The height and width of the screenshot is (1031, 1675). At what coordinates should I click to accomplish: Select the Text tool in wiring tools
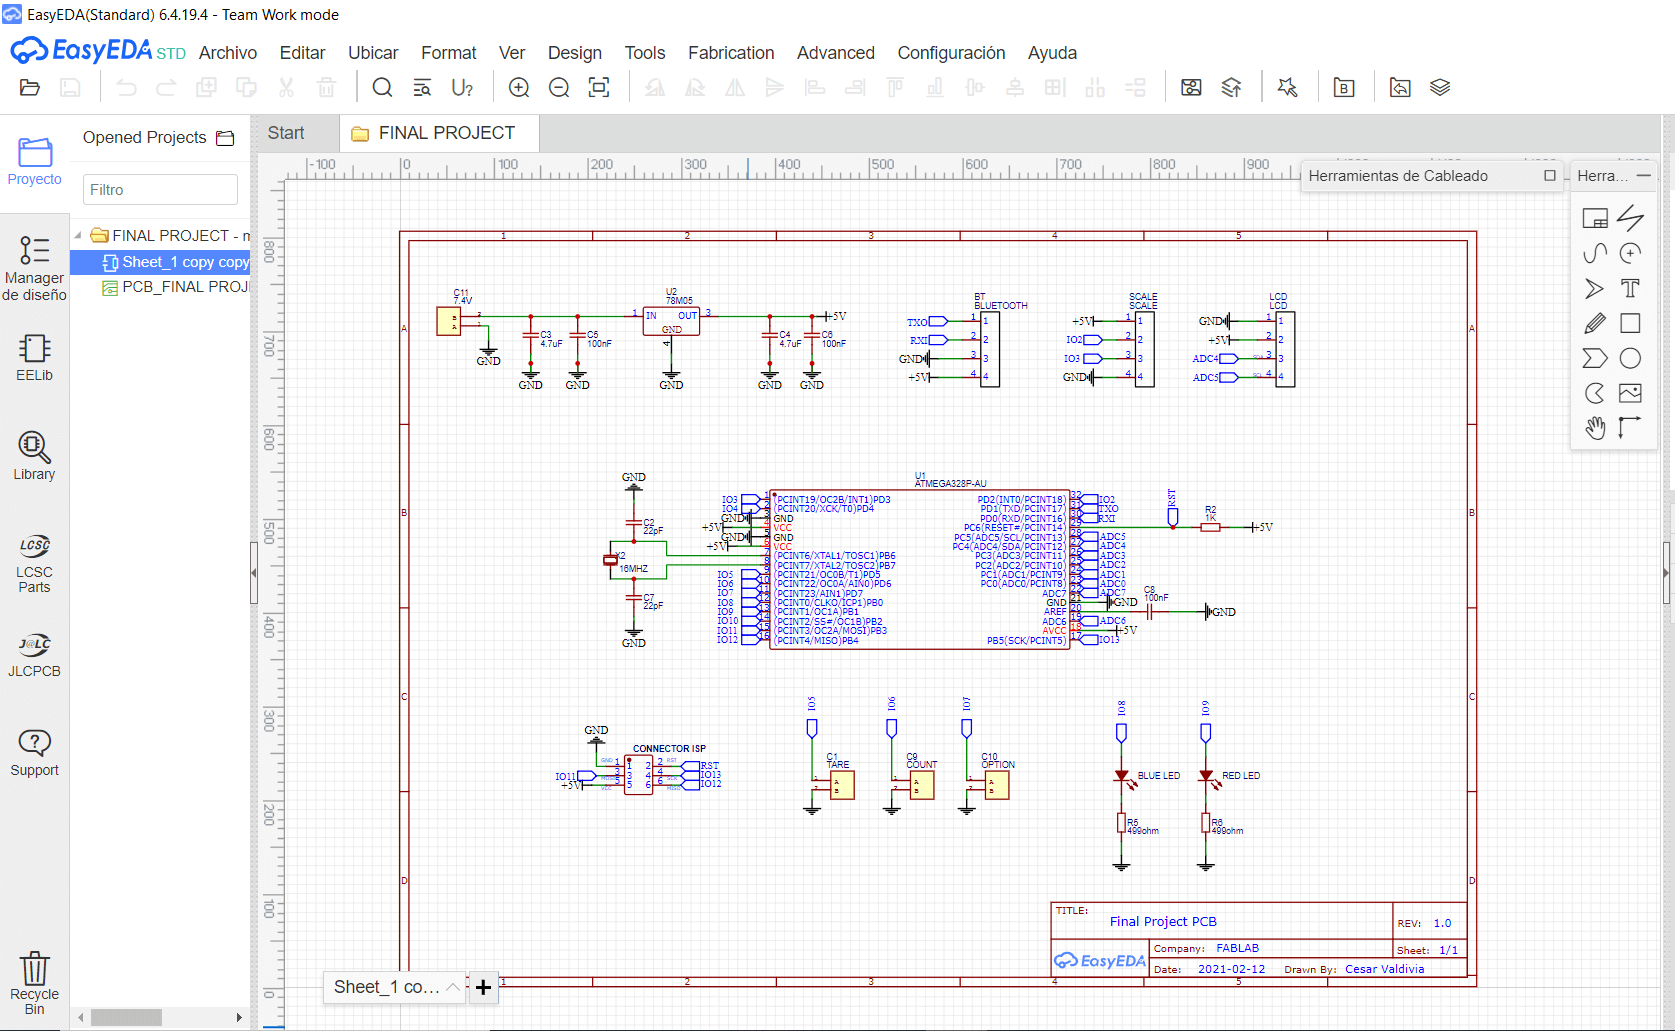(x=1630, y=288)
